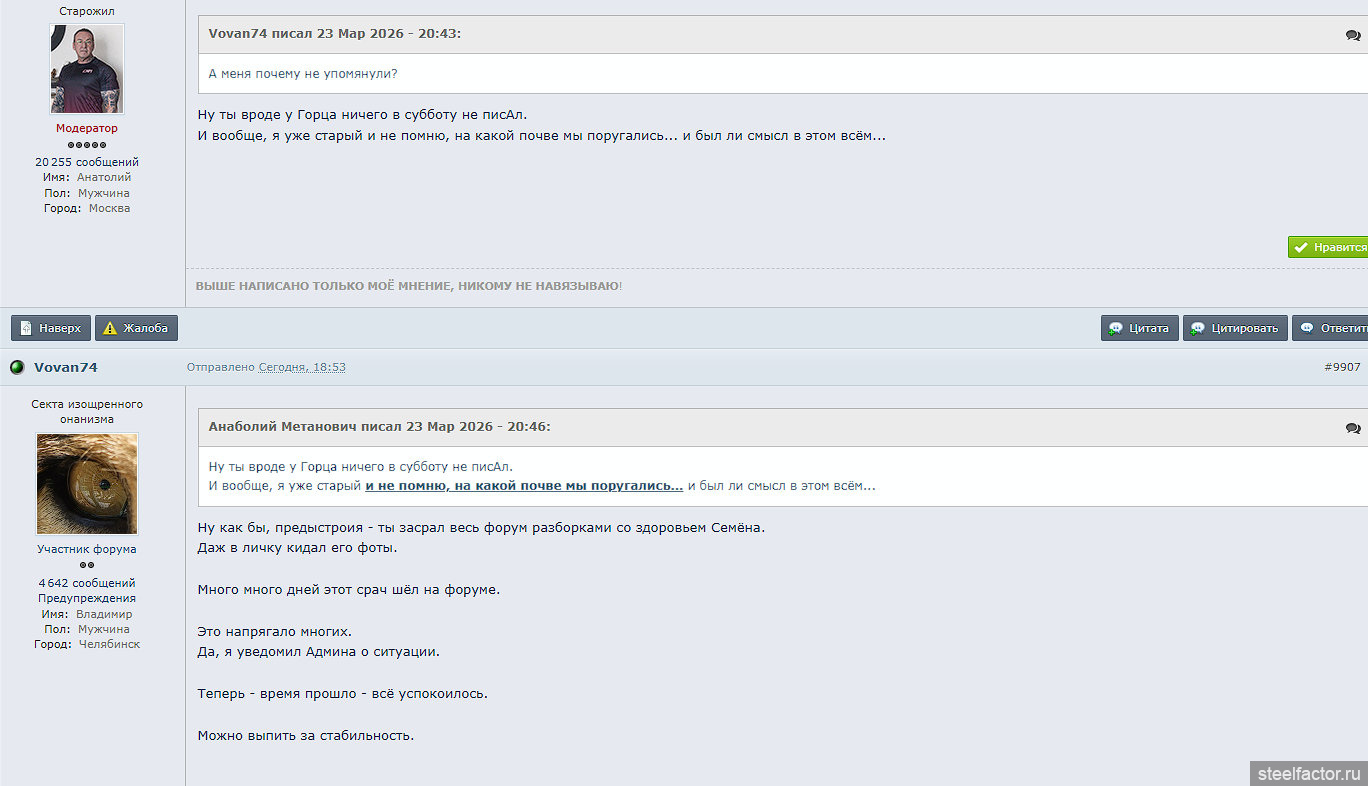Report the post with Жалоба button
Screen dimensions: 1368x786
[x=136, y=328]
